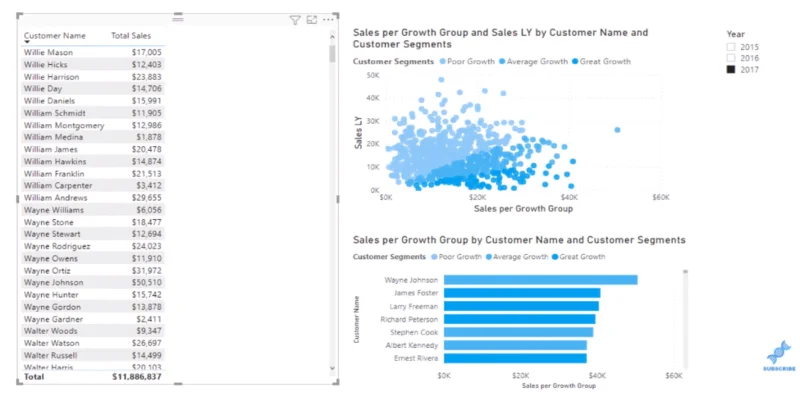The image size is (800, 397).
Task: Select the Wayne Stone row
Action: pyautogui.click(x=93, y=222)
